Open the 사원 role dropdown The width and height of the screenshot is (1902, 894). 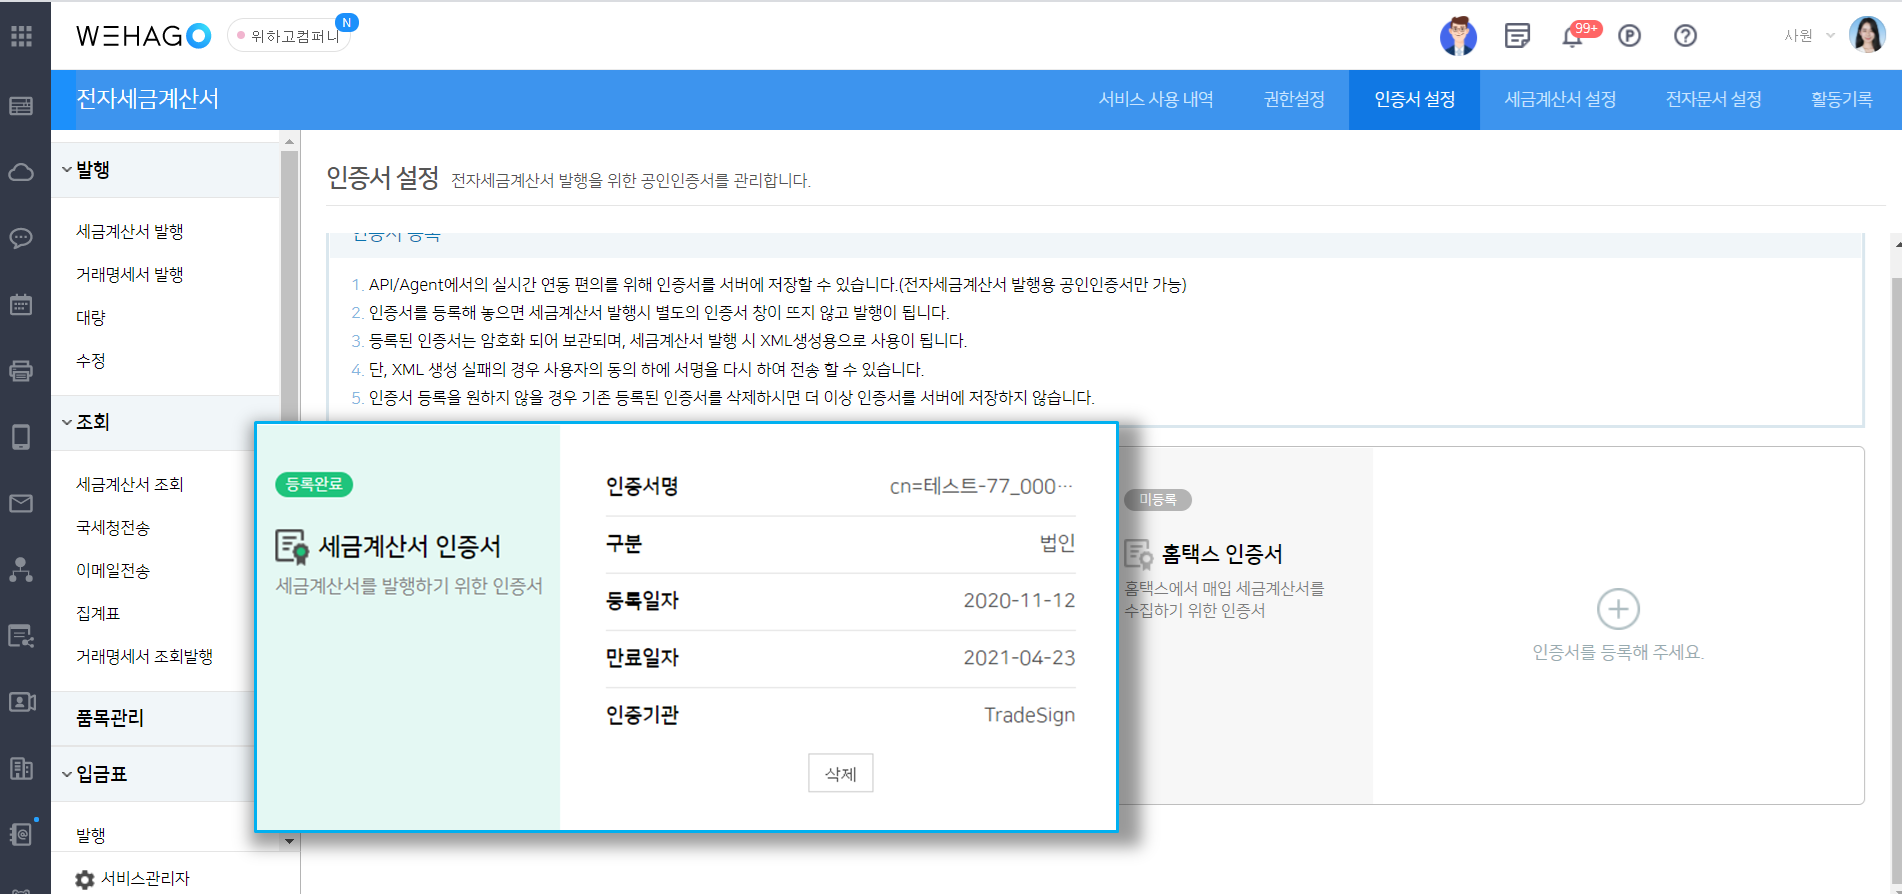(1809, 36)
